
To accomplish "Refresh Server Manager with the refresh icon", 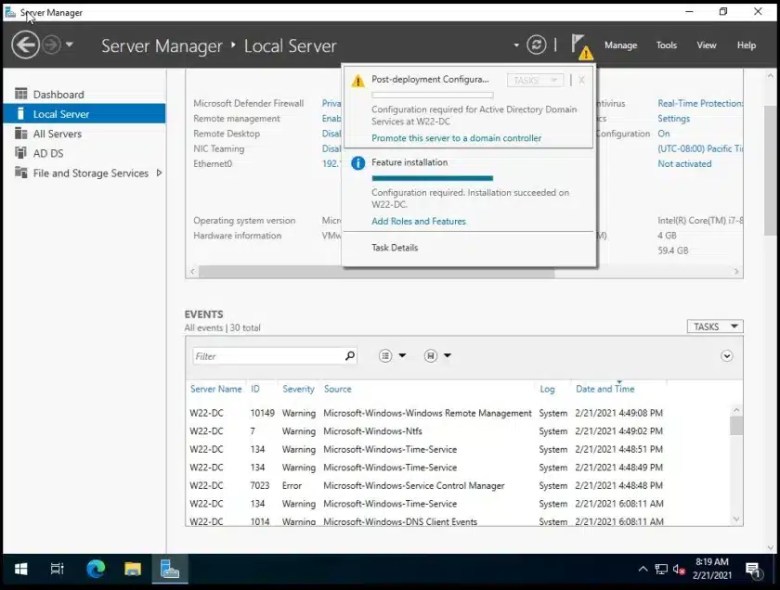I will tap(536, 45).
